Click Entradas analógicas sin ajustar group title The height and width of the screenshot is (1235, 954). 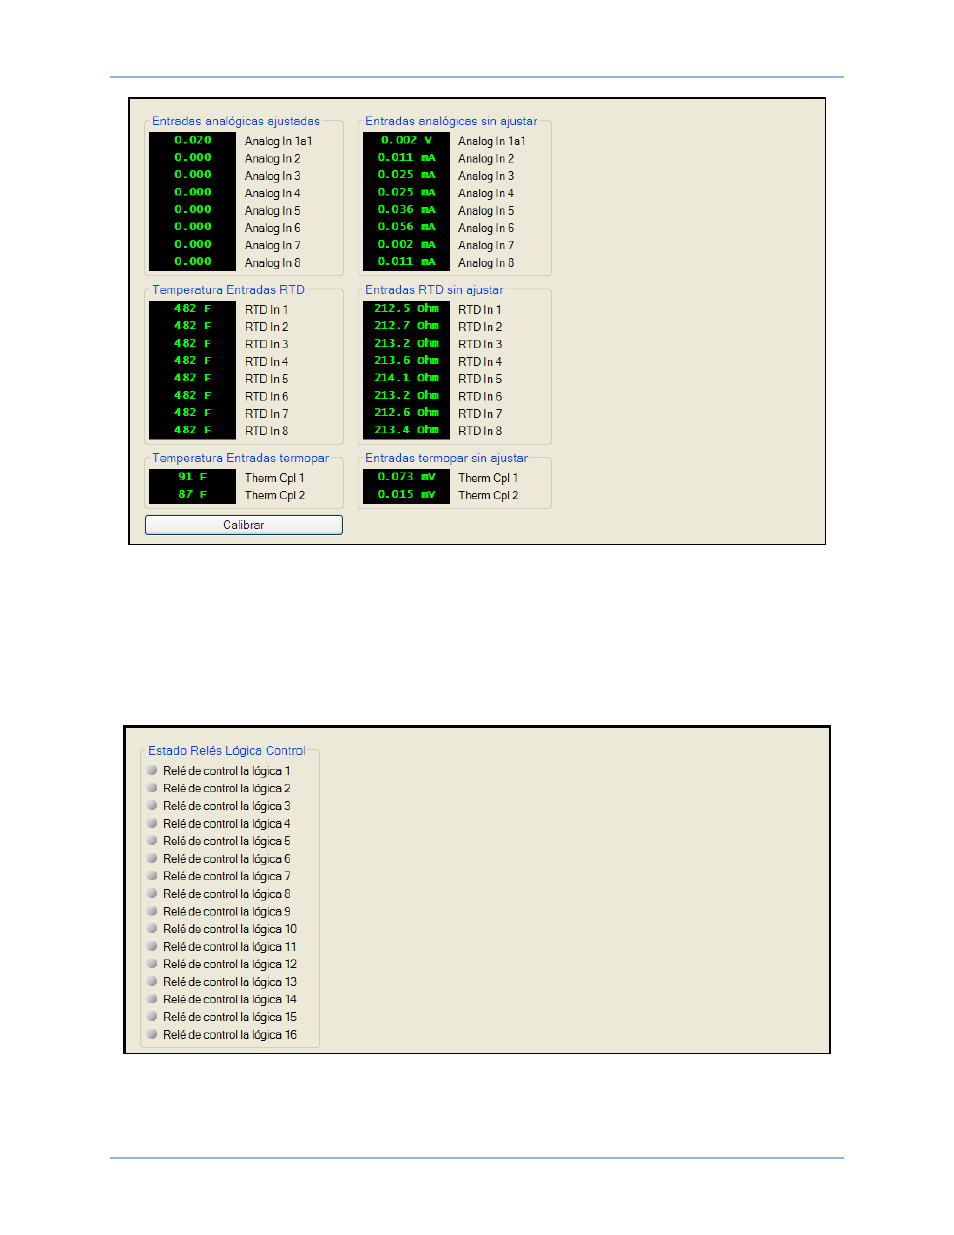tap(451, 121)
